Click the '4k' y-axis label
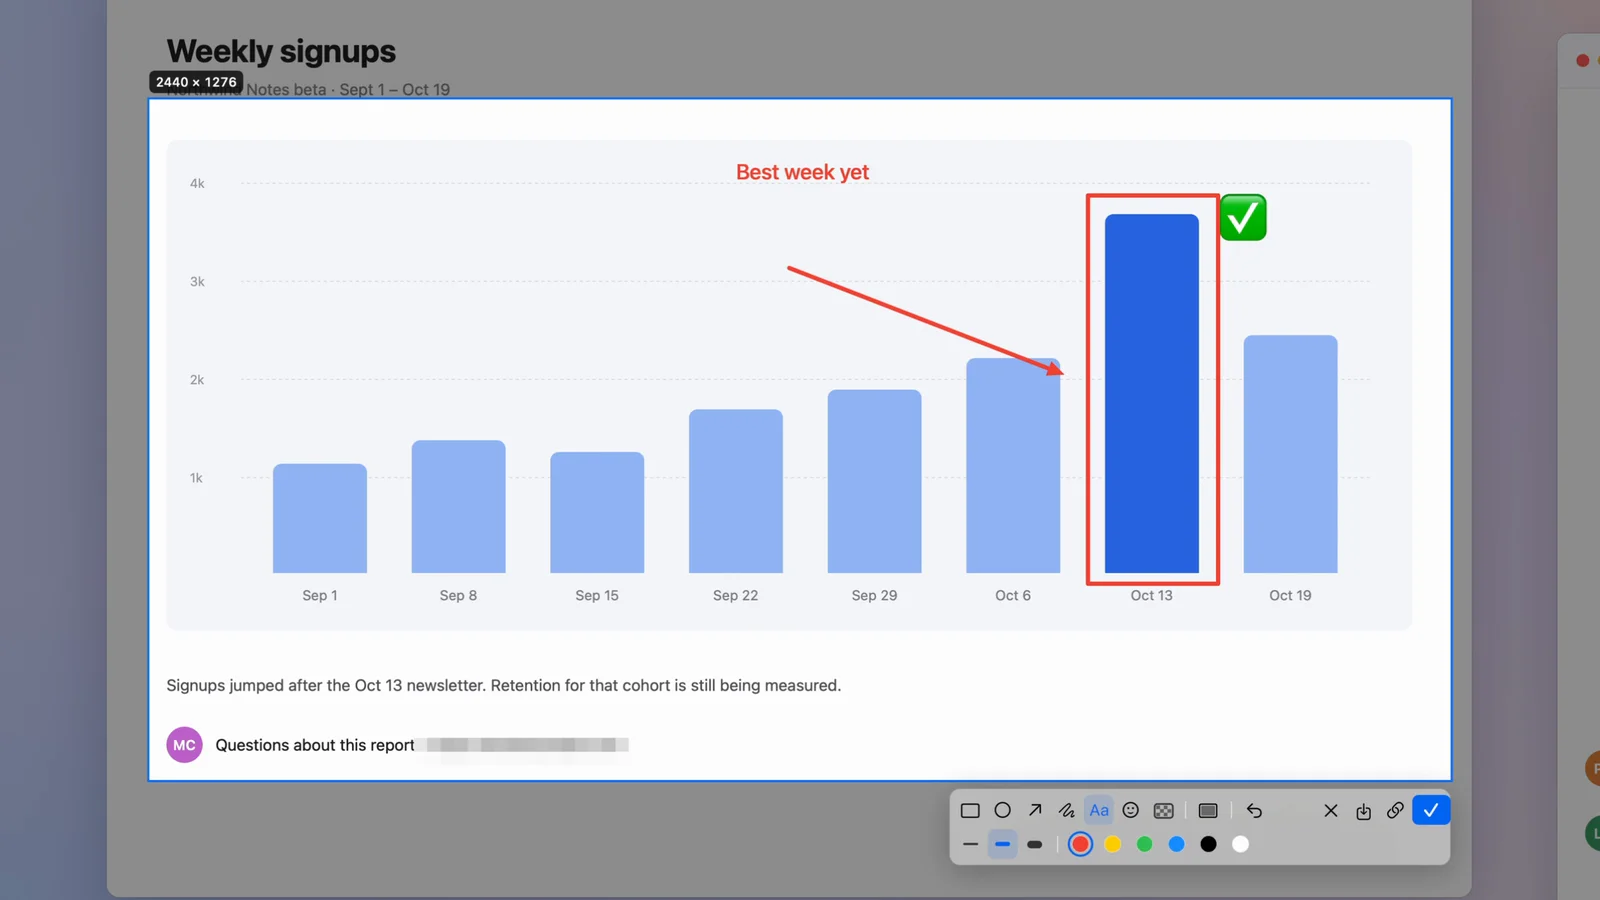This screenshot has height=900, width=1600. [x=197, y=183]
